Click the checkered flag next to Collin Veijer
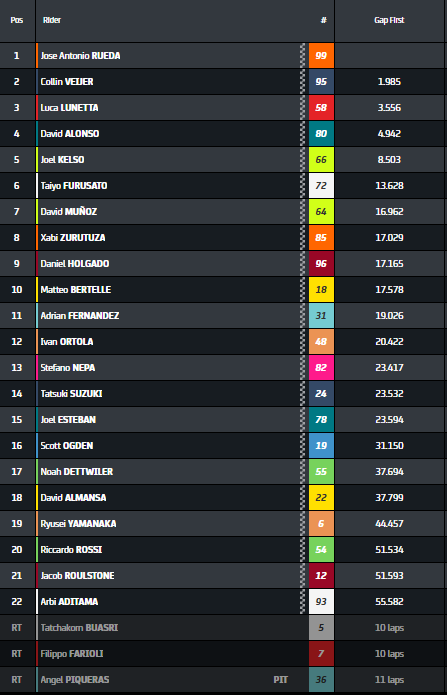This screenshot has width=447, height=695. pos(302,82)
